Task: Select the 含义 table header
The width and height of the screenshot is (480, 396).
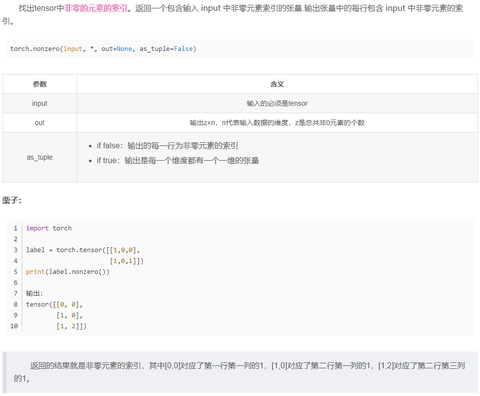Action: [277, 84]
